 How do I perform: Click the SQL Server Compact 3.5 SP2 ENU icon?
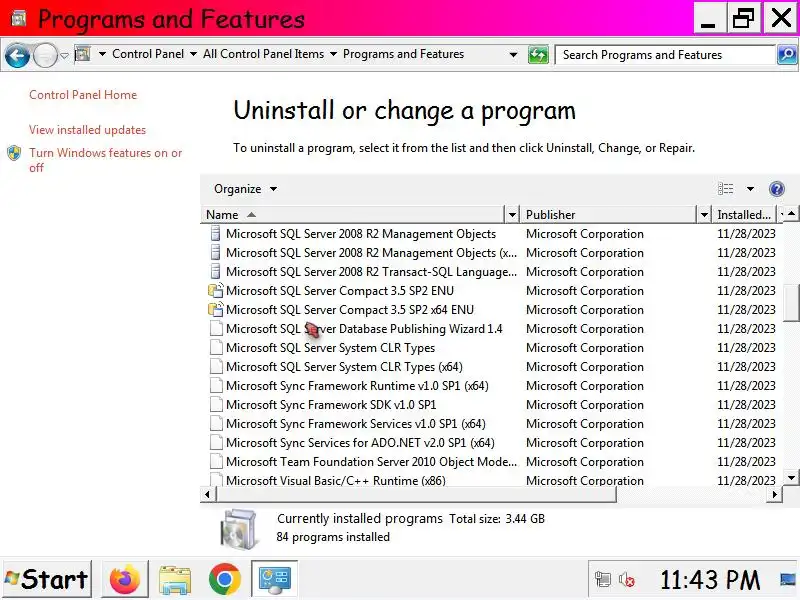click(x=216, y=291)
